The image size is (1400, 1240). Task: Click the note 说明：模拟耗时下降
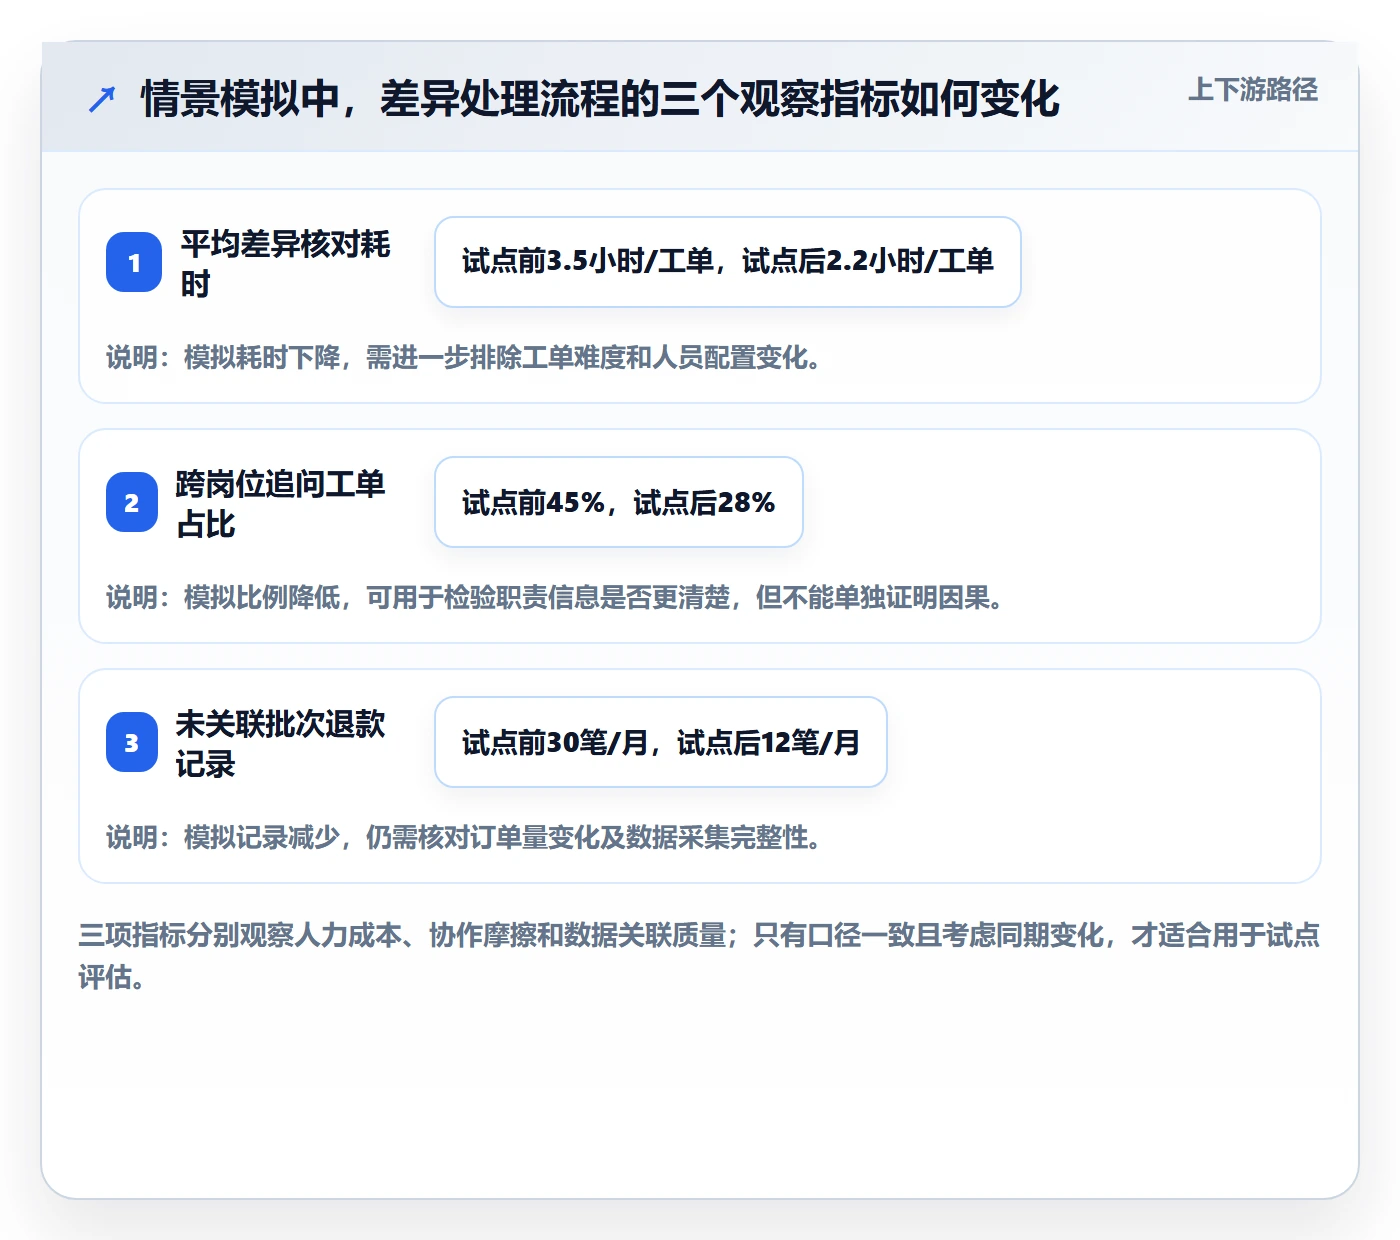pos(465,357)
